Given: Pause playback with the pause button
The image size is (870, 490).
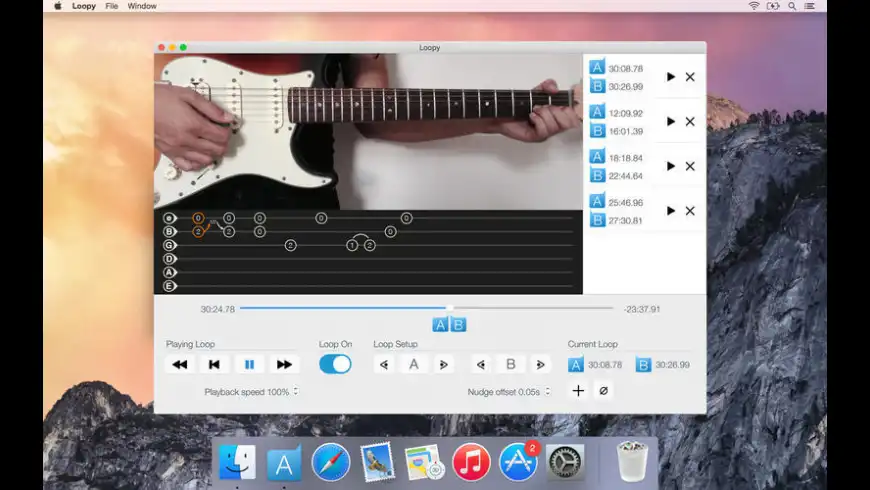Looking at the screenshot, I should (x=249, y=365).
